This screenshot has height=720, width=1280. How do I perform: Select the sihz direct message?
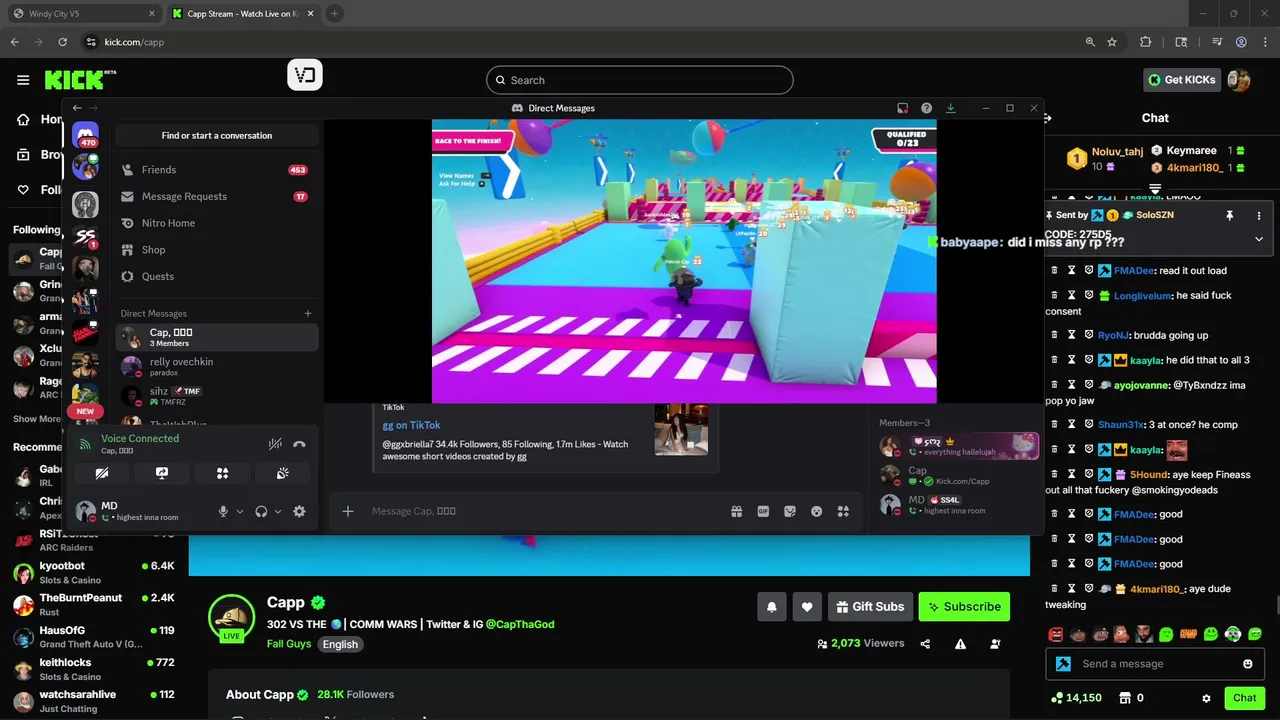click(x=216, y=396)
